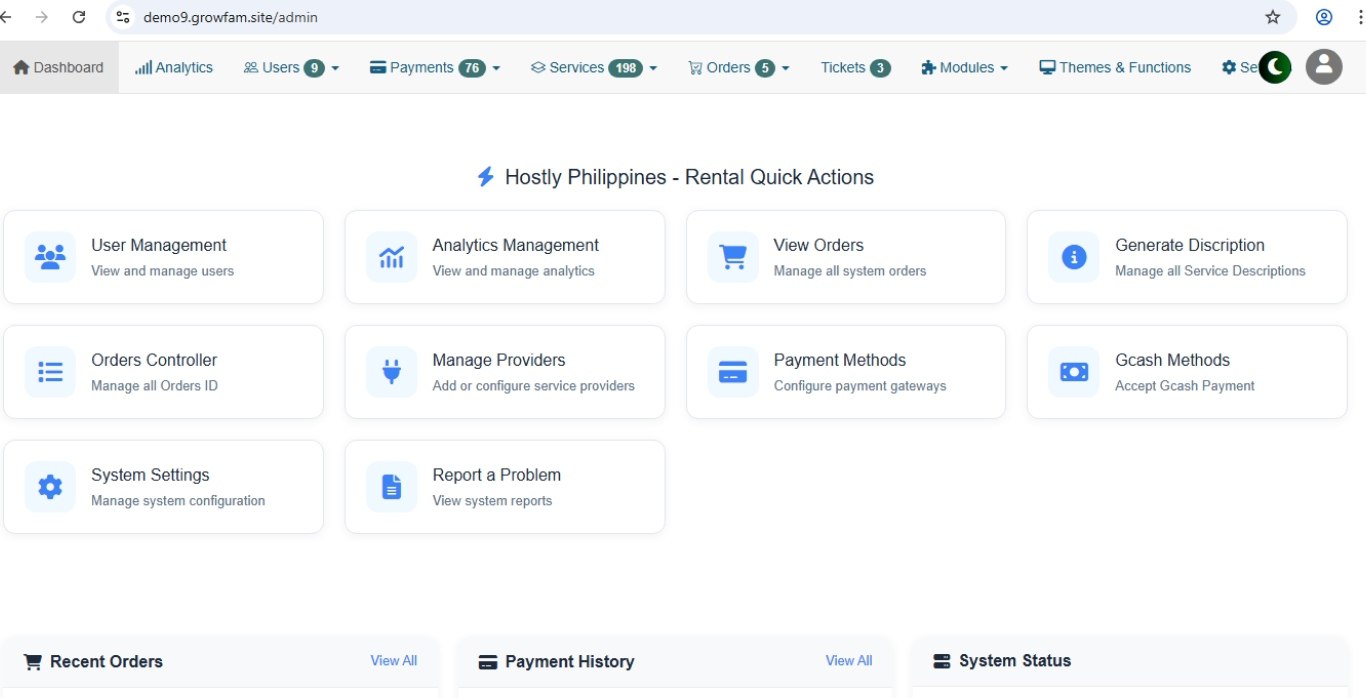
Task: Click the lightning bolt icon beside Hostly Philippines
Action: pyautogui.click(x=485, y=177)
